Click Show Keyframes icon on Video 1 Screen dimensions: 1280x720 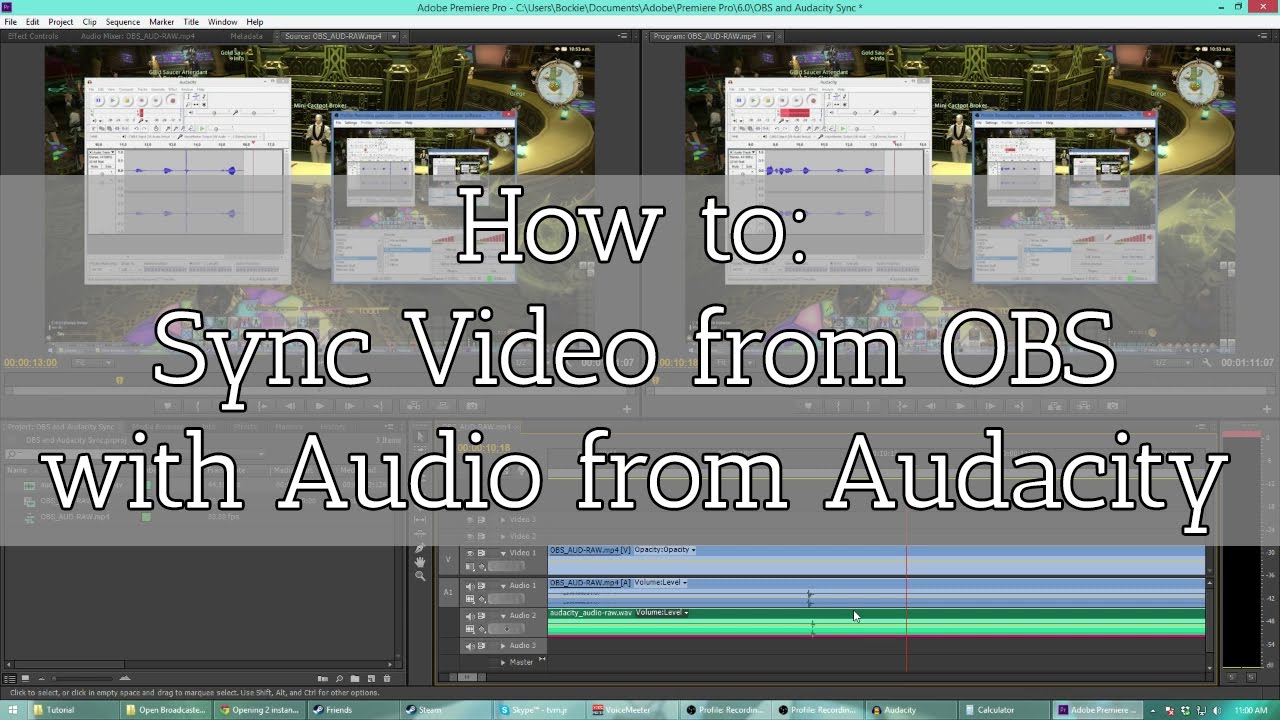482,566
